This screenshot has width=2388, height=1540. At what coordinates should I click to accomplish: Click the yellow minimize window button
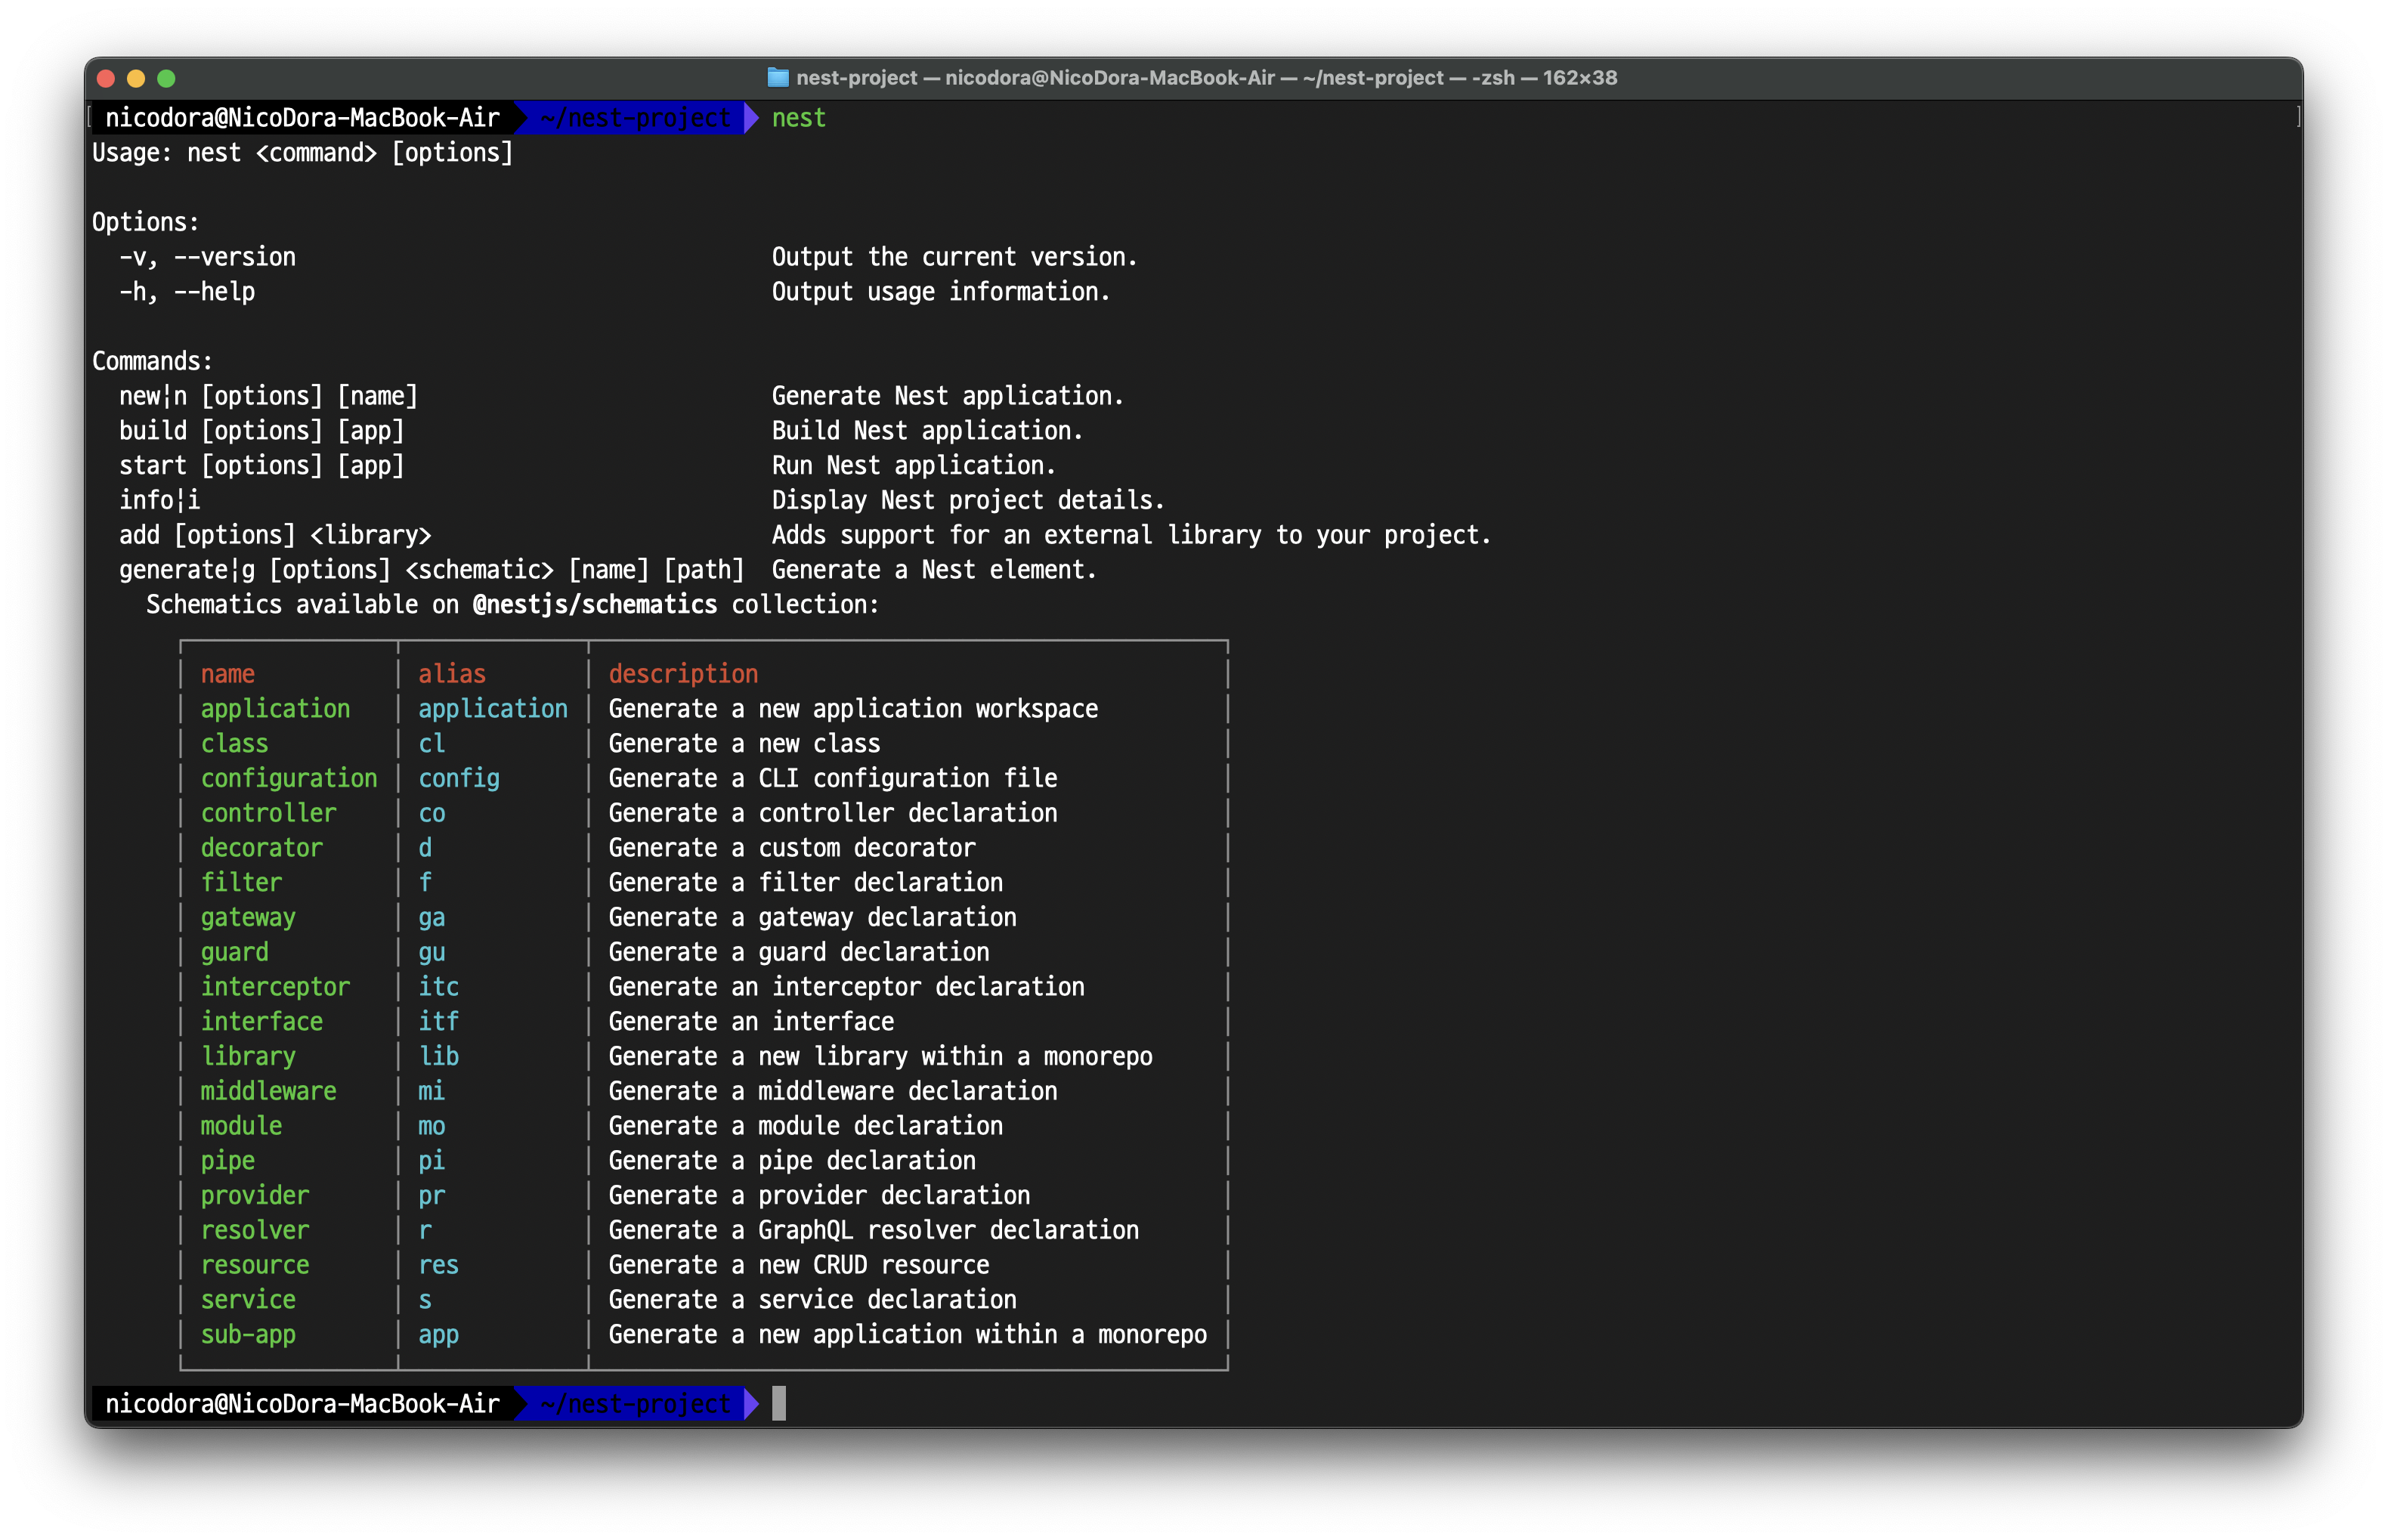[x=137, y=78]
